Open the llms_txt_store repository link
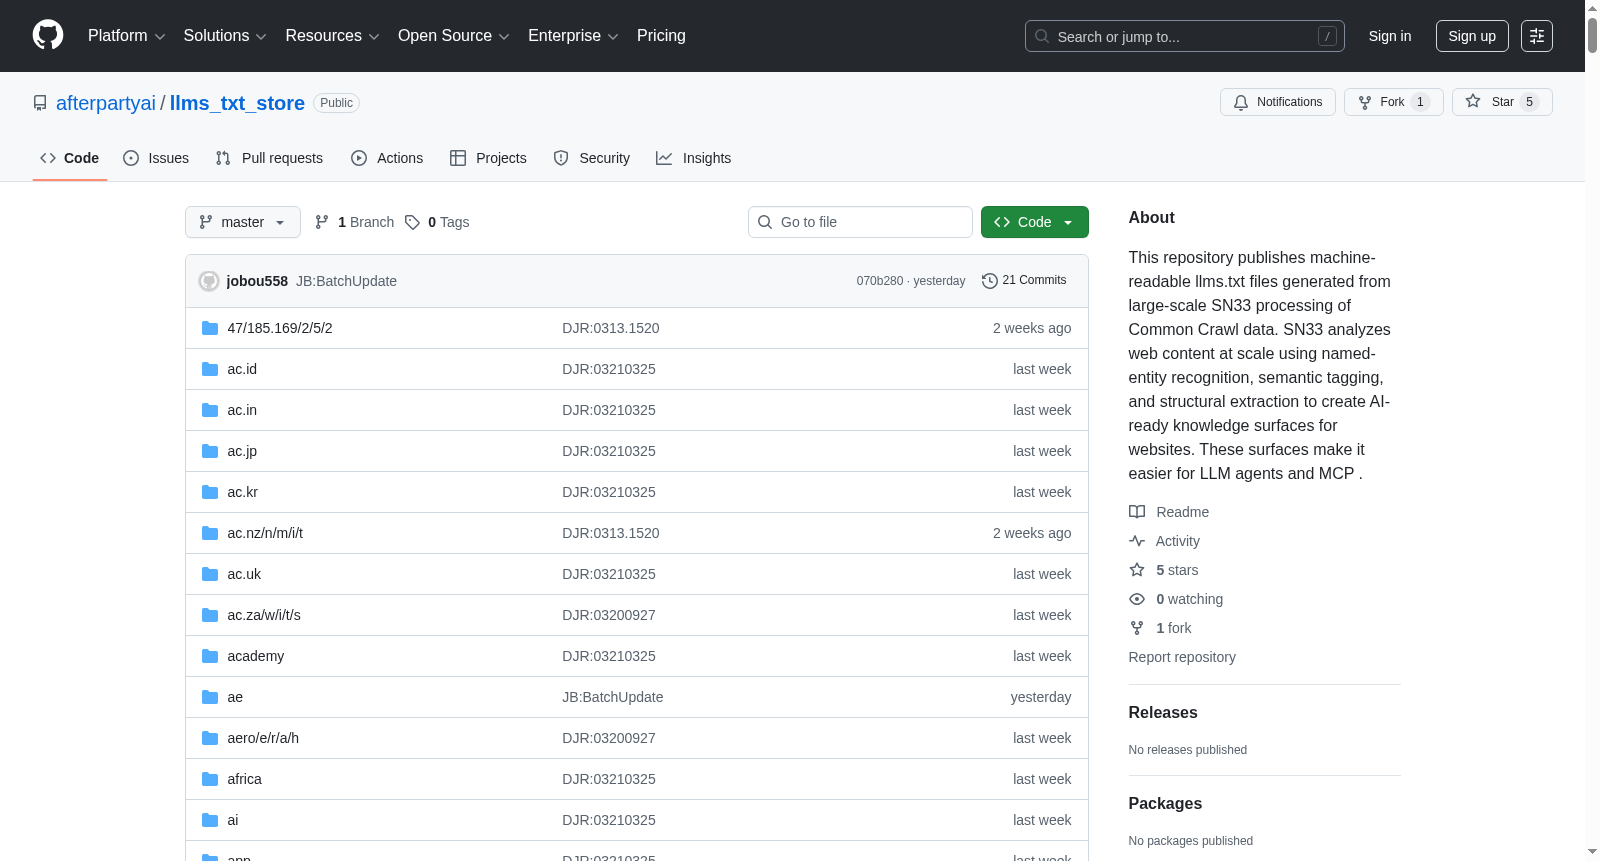 pyautogui.click(x=237, y=103)
